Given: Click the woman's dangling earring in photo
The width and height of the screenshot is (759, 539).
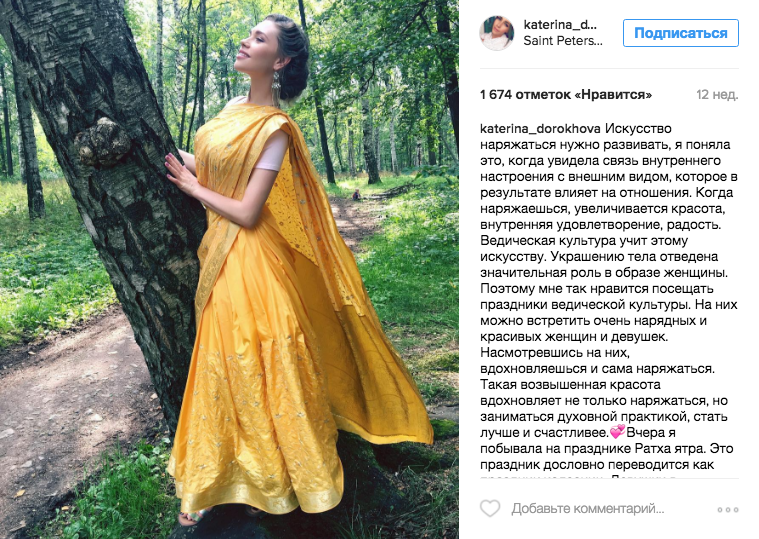Looking at the screenshot, I should (276, 86).
